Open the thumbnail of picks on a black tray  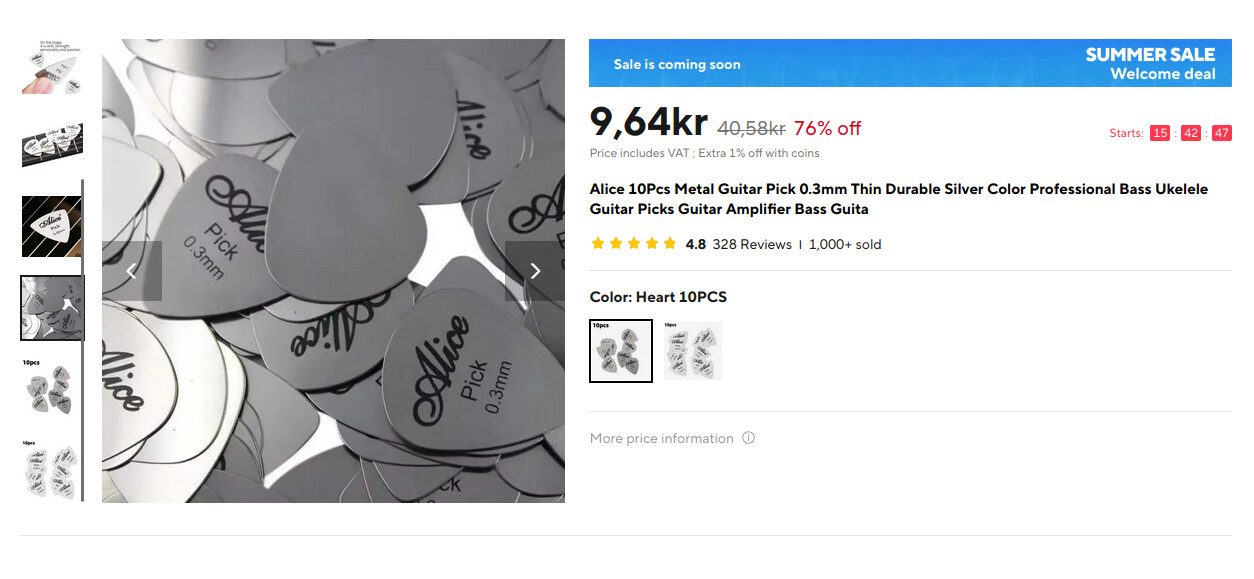coord(52,145)
